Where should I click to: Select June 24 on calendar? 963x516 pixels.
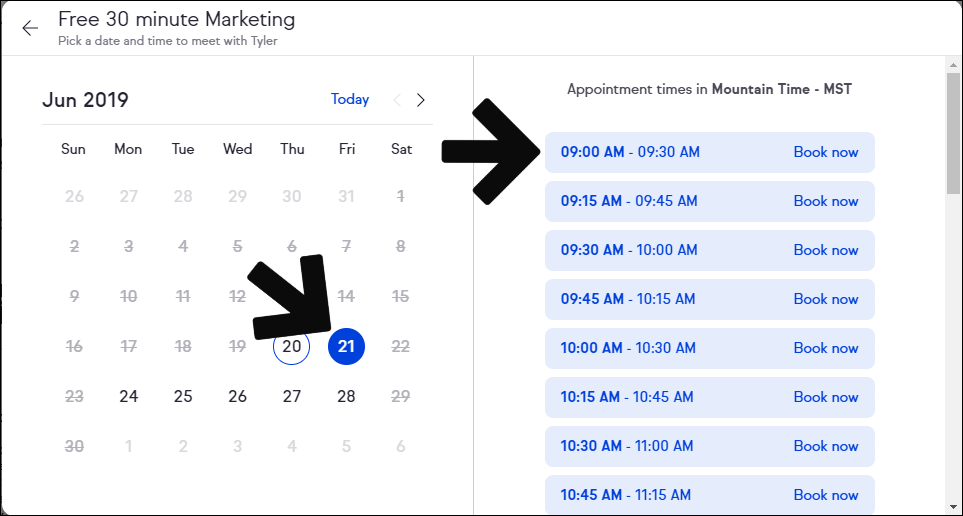(x=128, y=396)
